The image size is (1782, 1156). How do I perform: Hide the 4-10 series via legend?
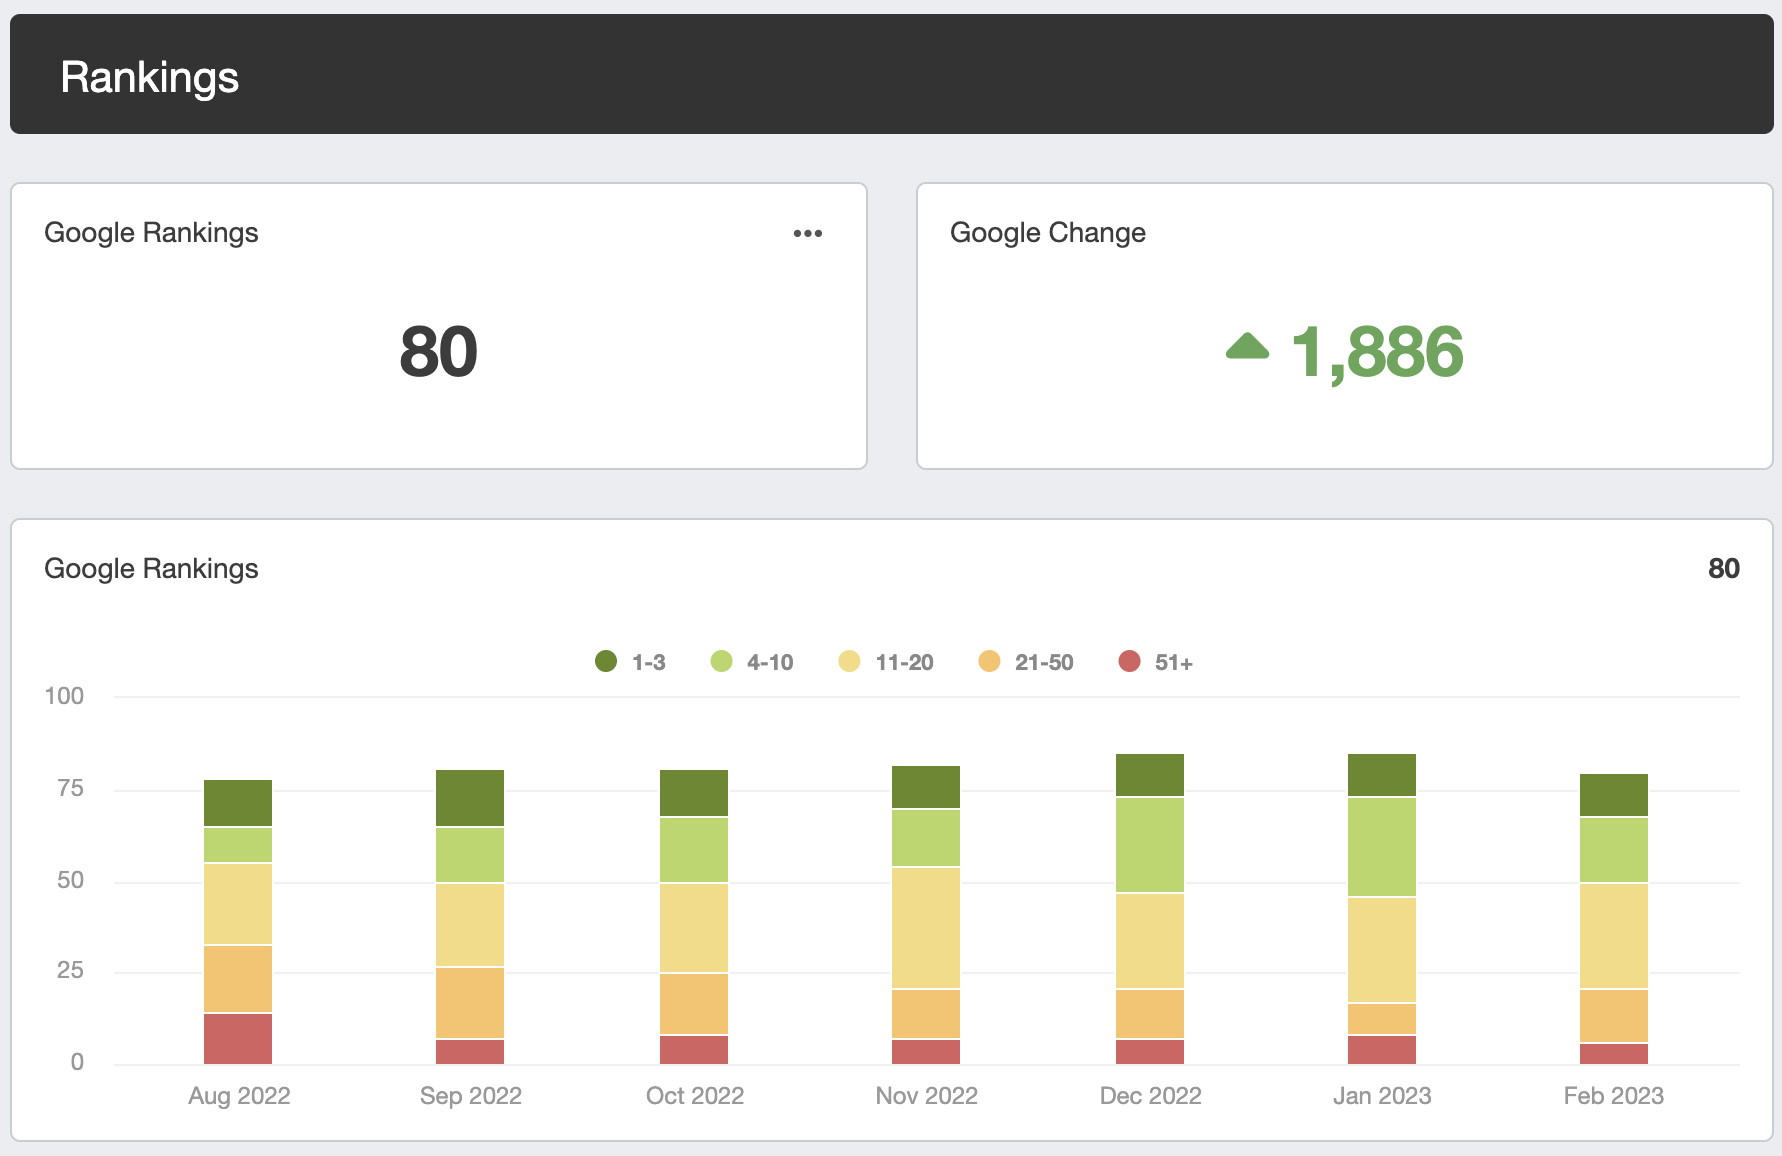click(x=751, y=662)
